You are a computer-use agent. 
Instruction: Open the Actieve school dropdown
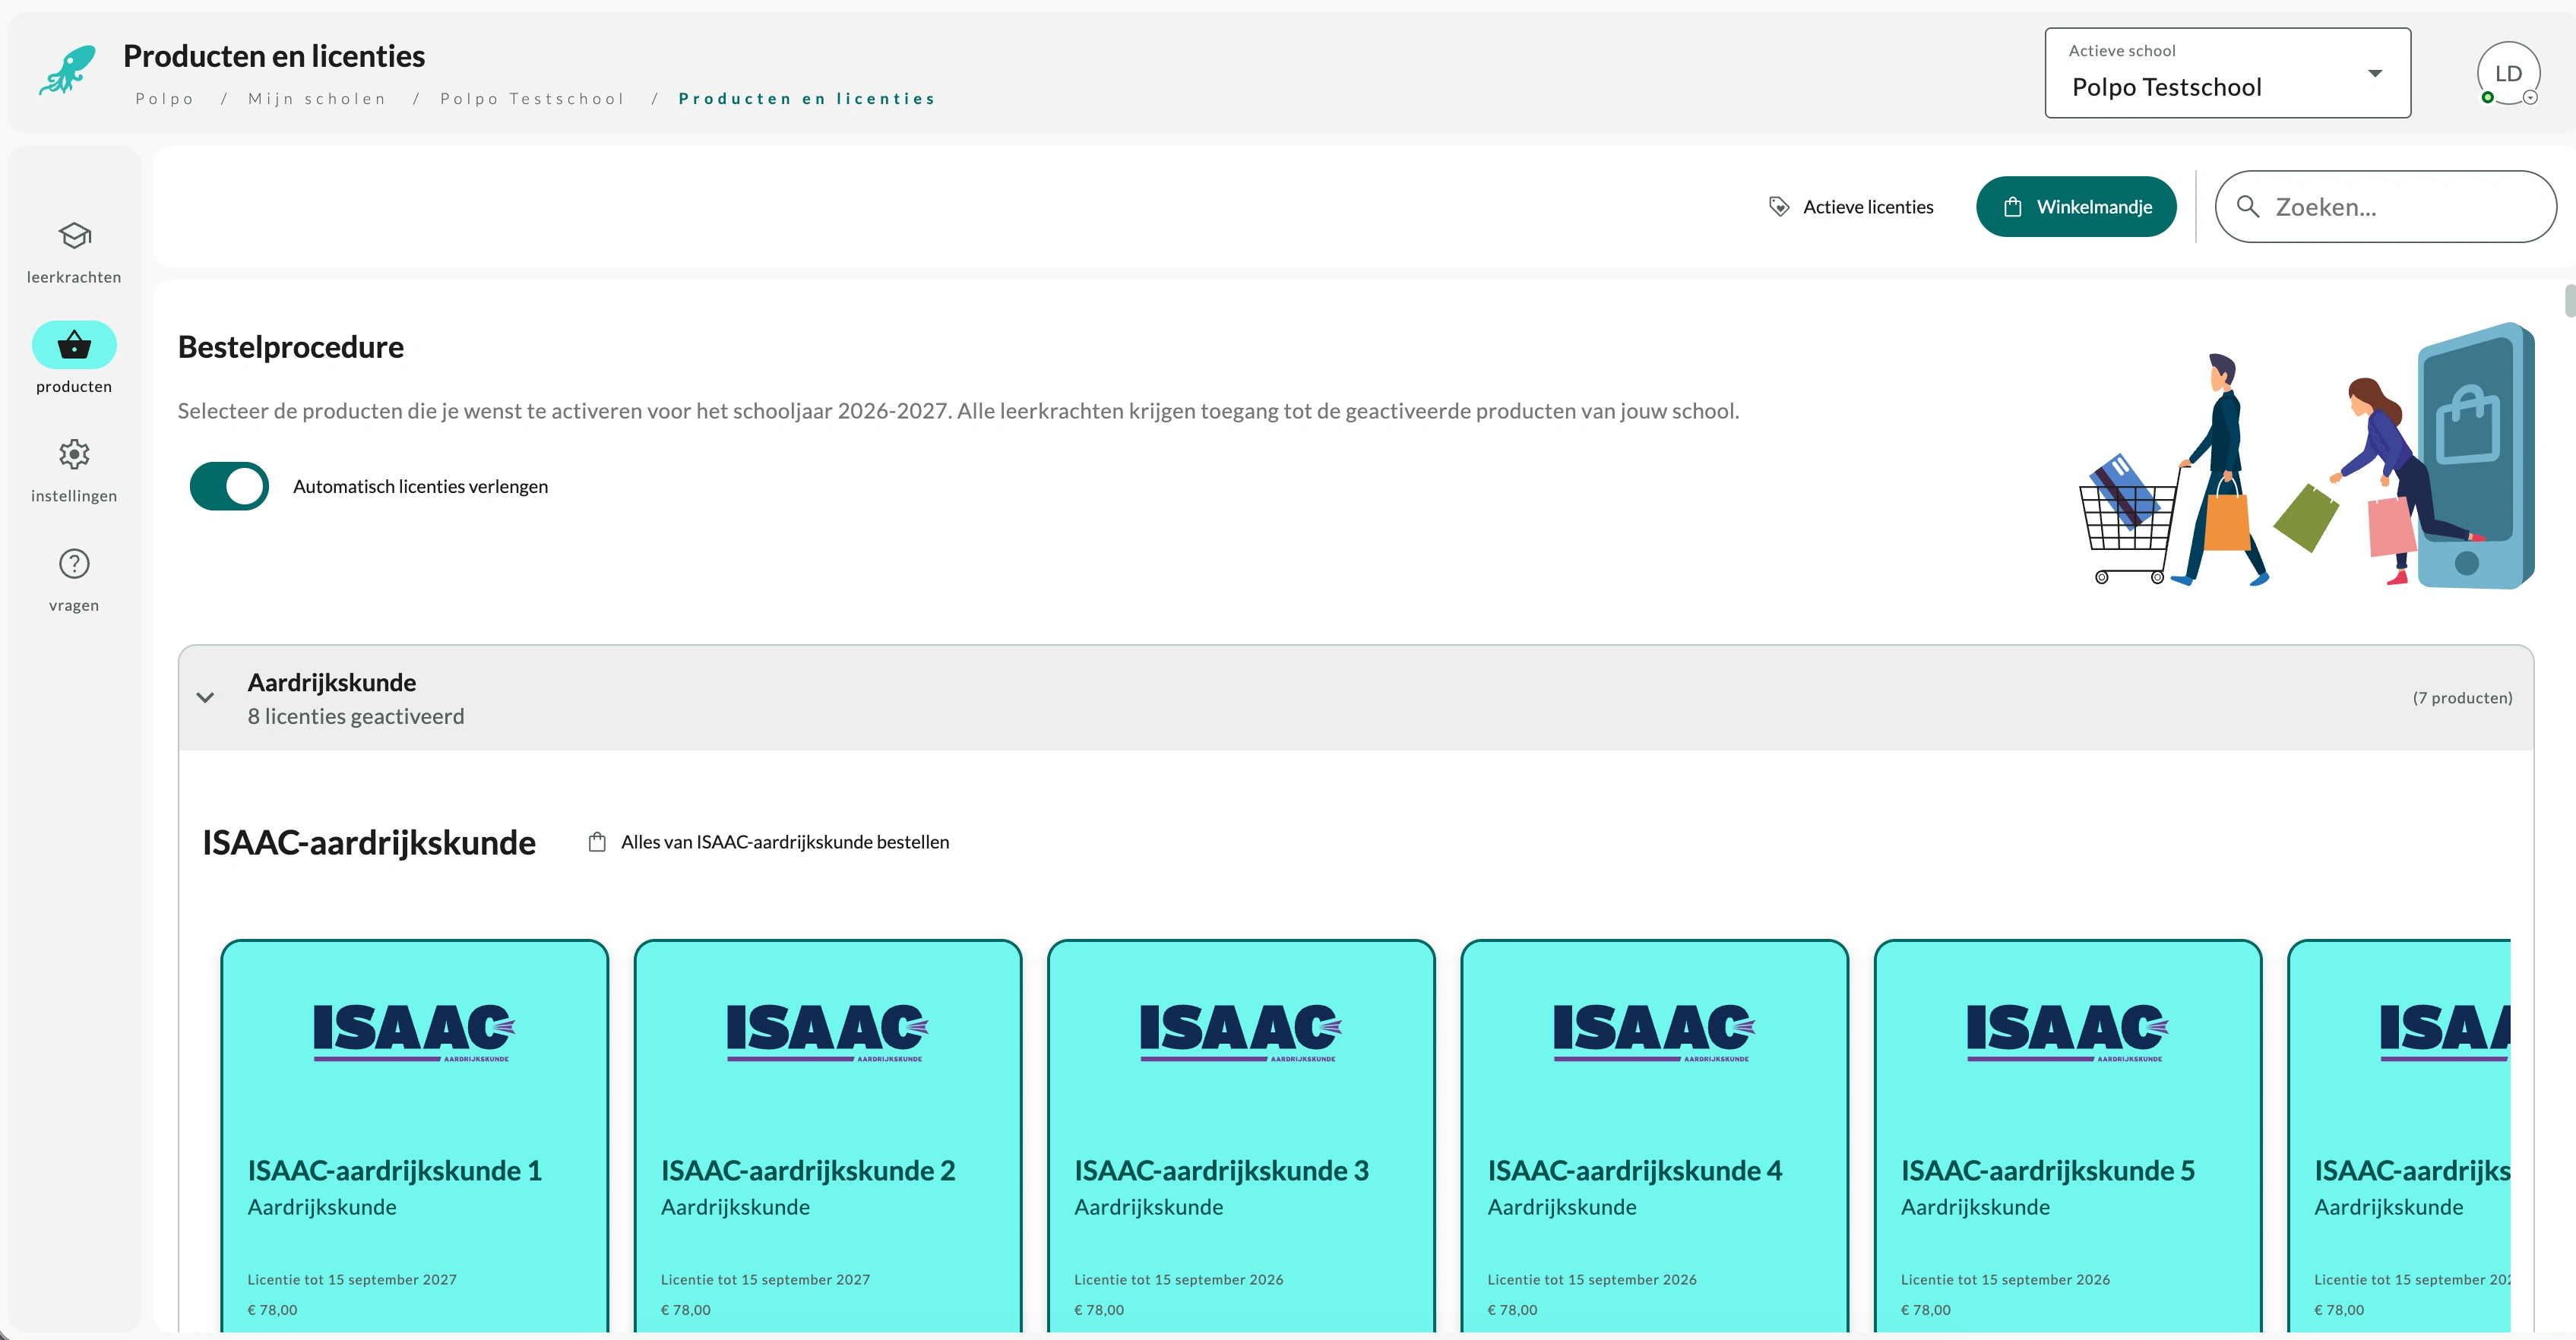click(x=2227, y=73)
